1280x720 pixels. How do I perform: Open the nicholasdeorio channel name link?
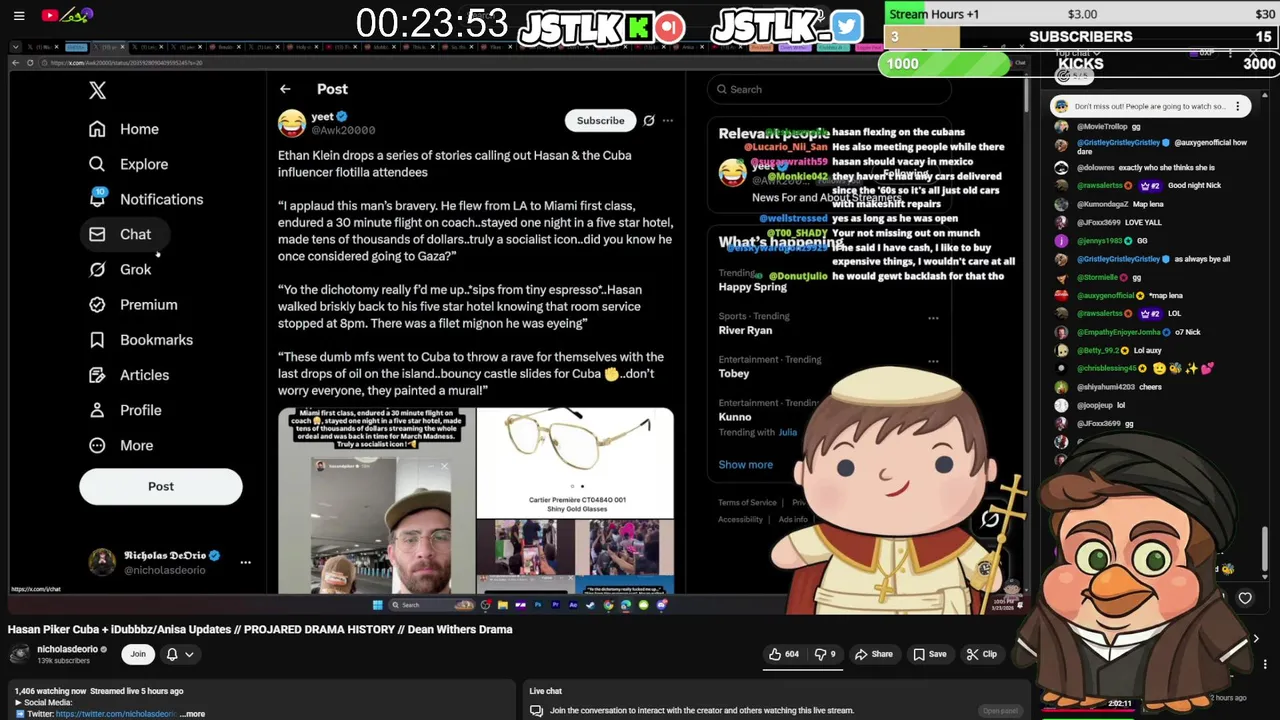pyautogui.click(x=67, y=649)
